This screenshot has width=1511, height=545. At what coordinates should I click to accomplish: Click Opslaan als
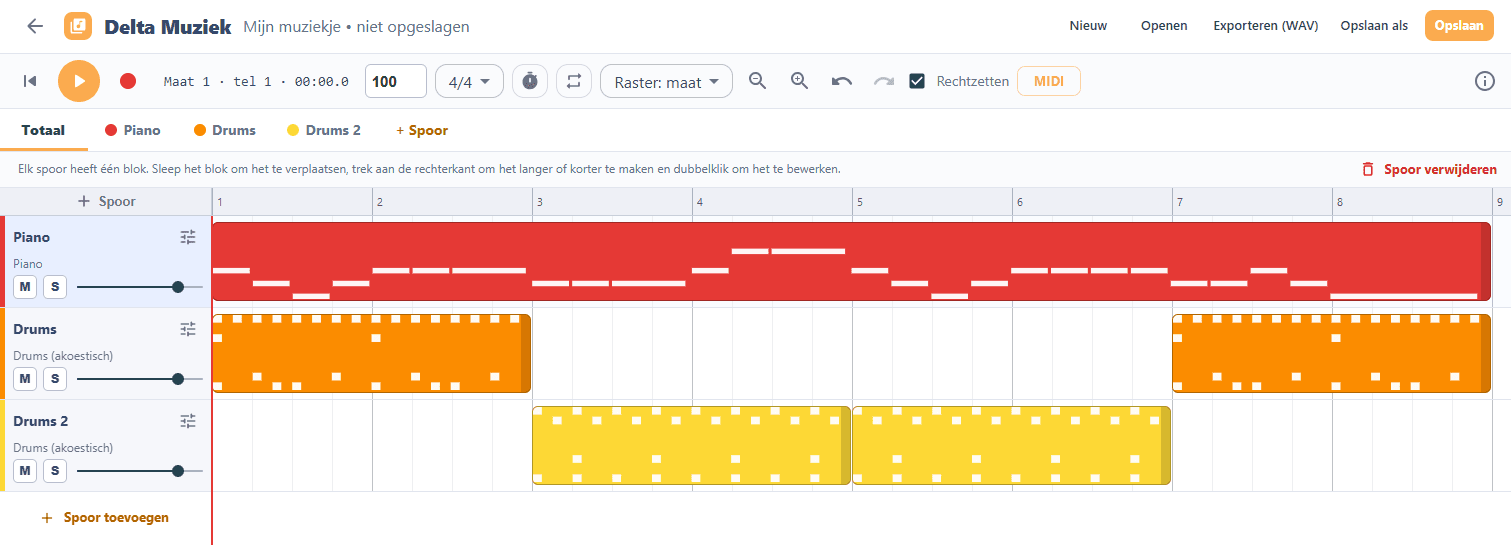point(1374,26)
